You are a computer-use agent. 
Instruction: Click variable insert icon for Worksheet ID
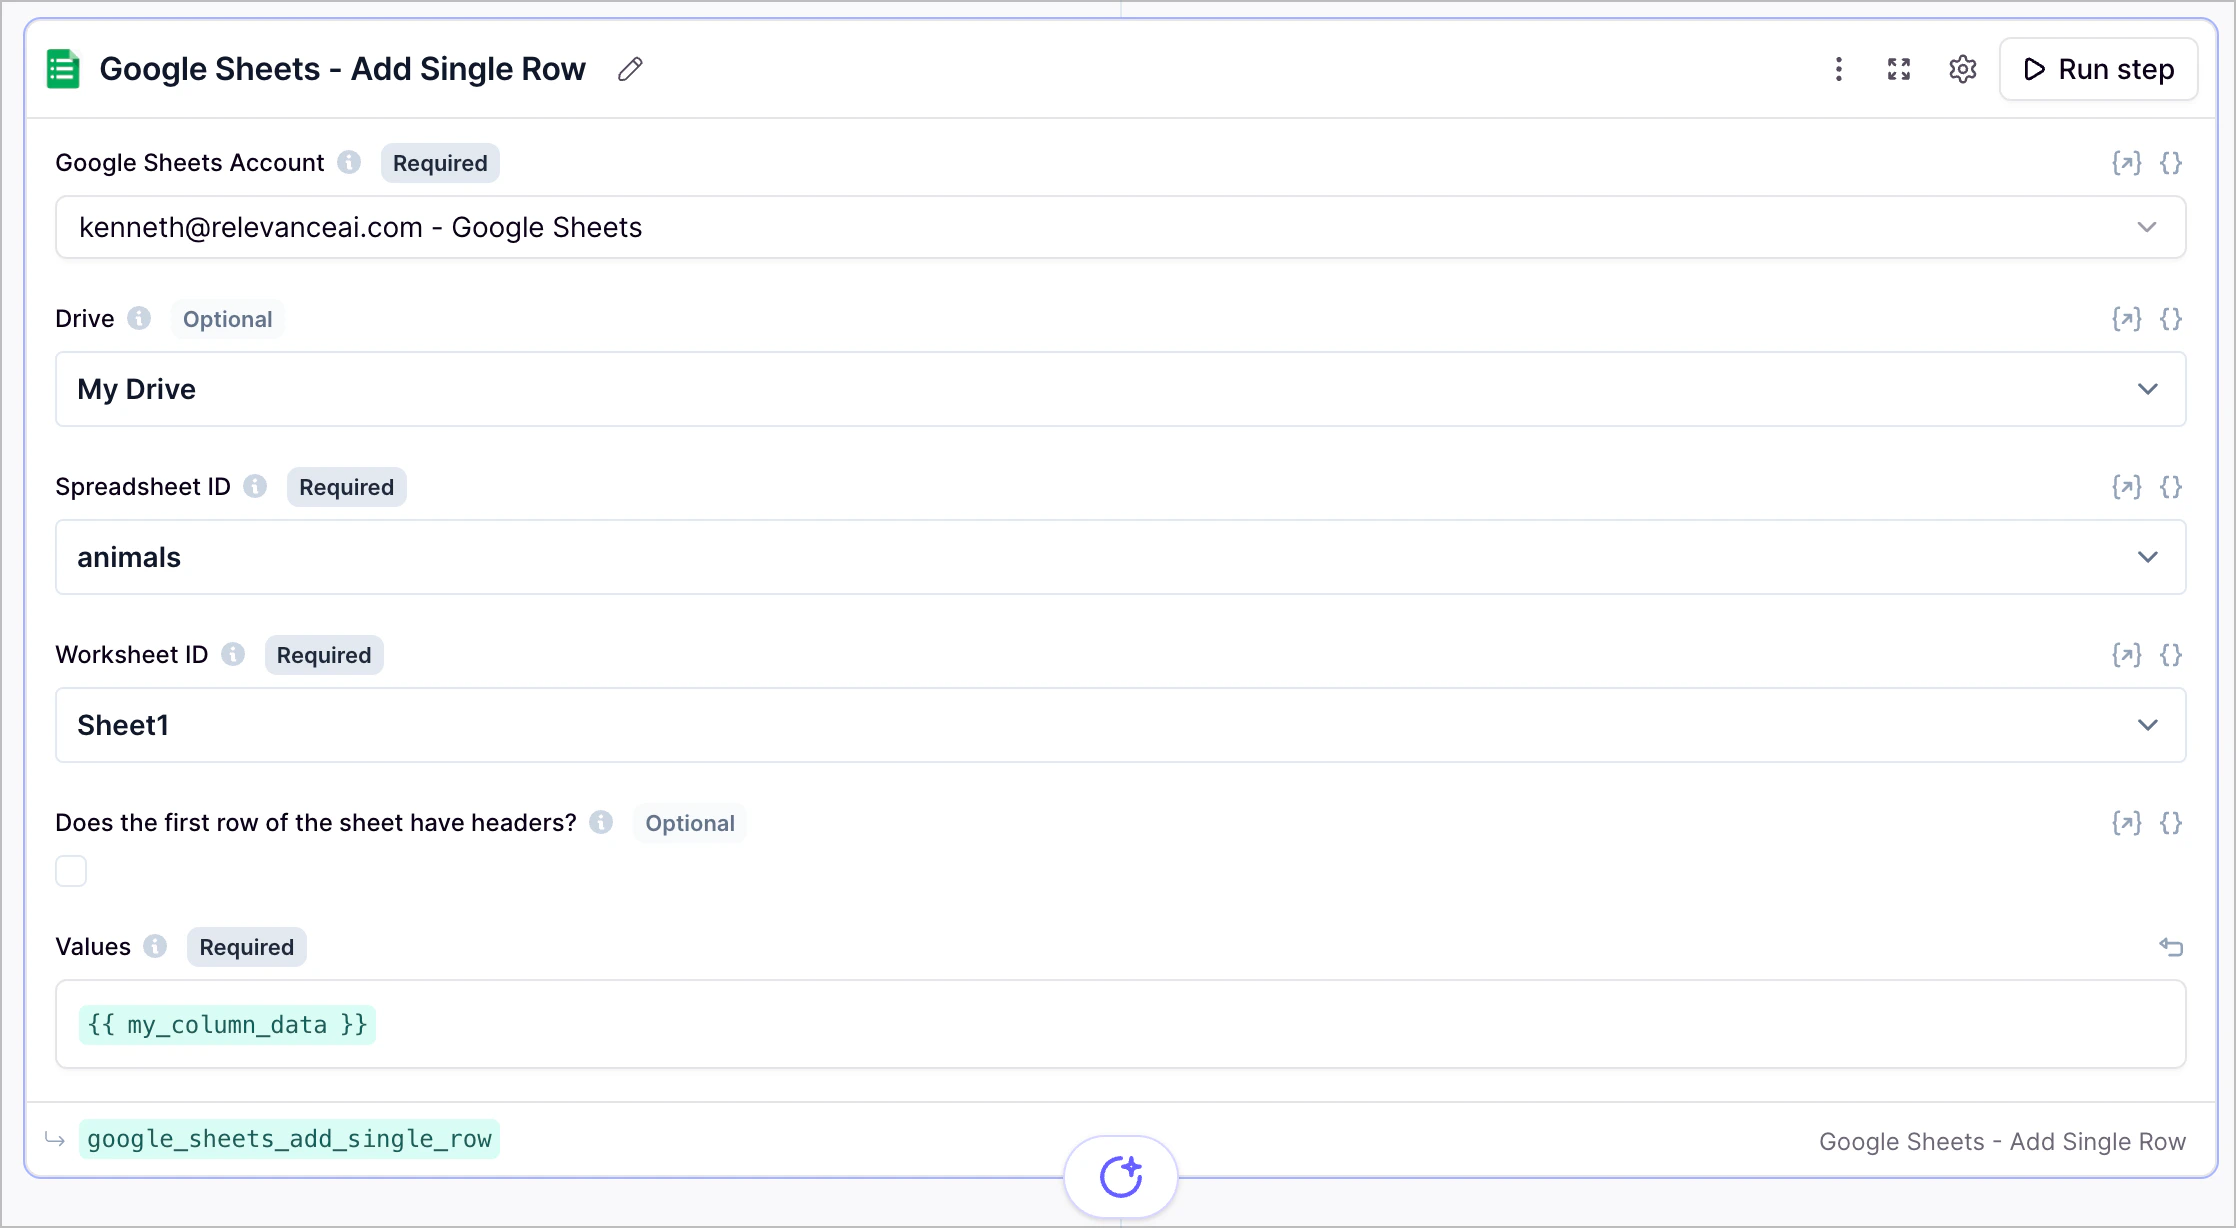[2126, 655]
